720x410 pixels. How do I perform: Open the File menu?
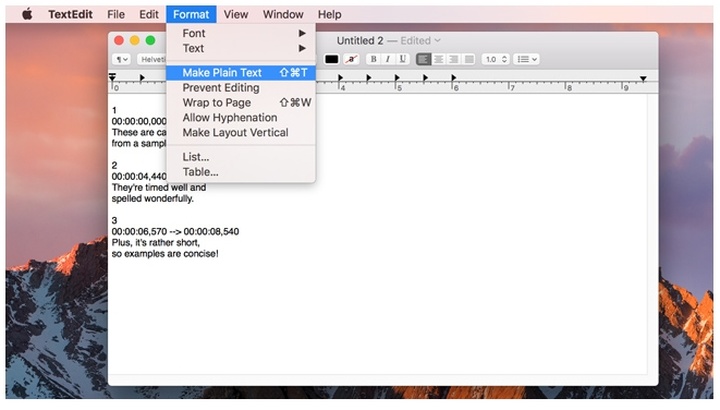(x=116, y=14)
